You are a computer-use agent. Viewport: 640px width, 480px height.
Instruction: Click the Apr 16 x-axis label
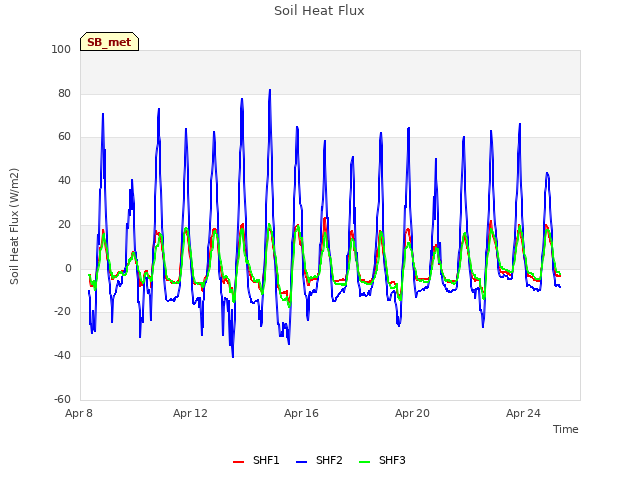coord(301,413)
